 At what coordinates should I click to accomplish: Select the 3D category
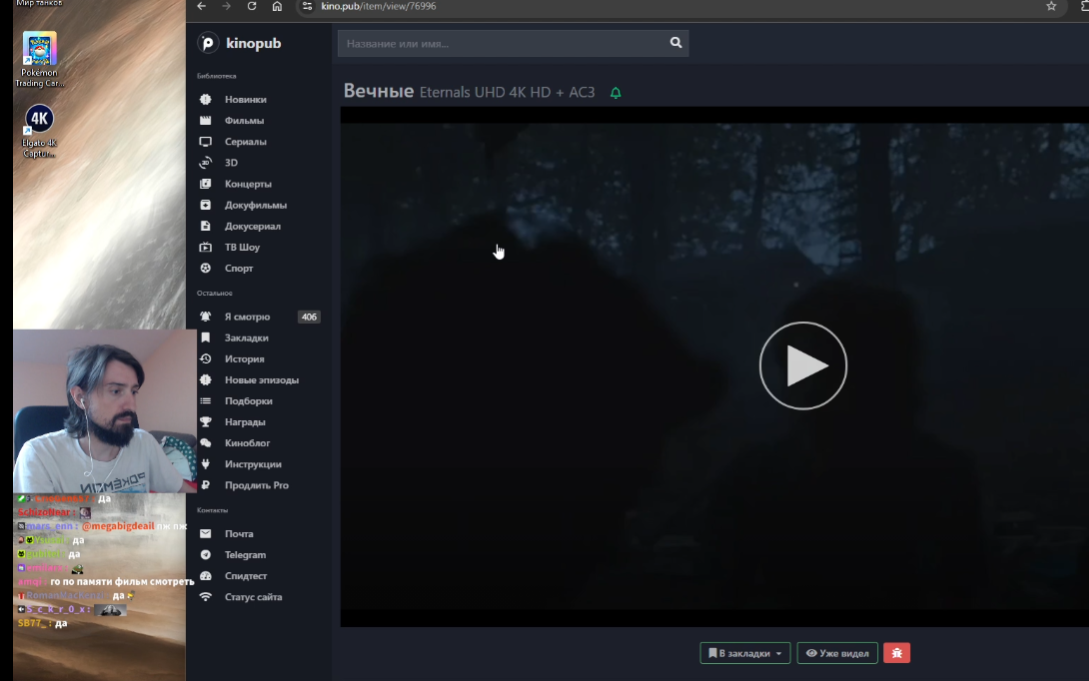(x=231, y=162)
